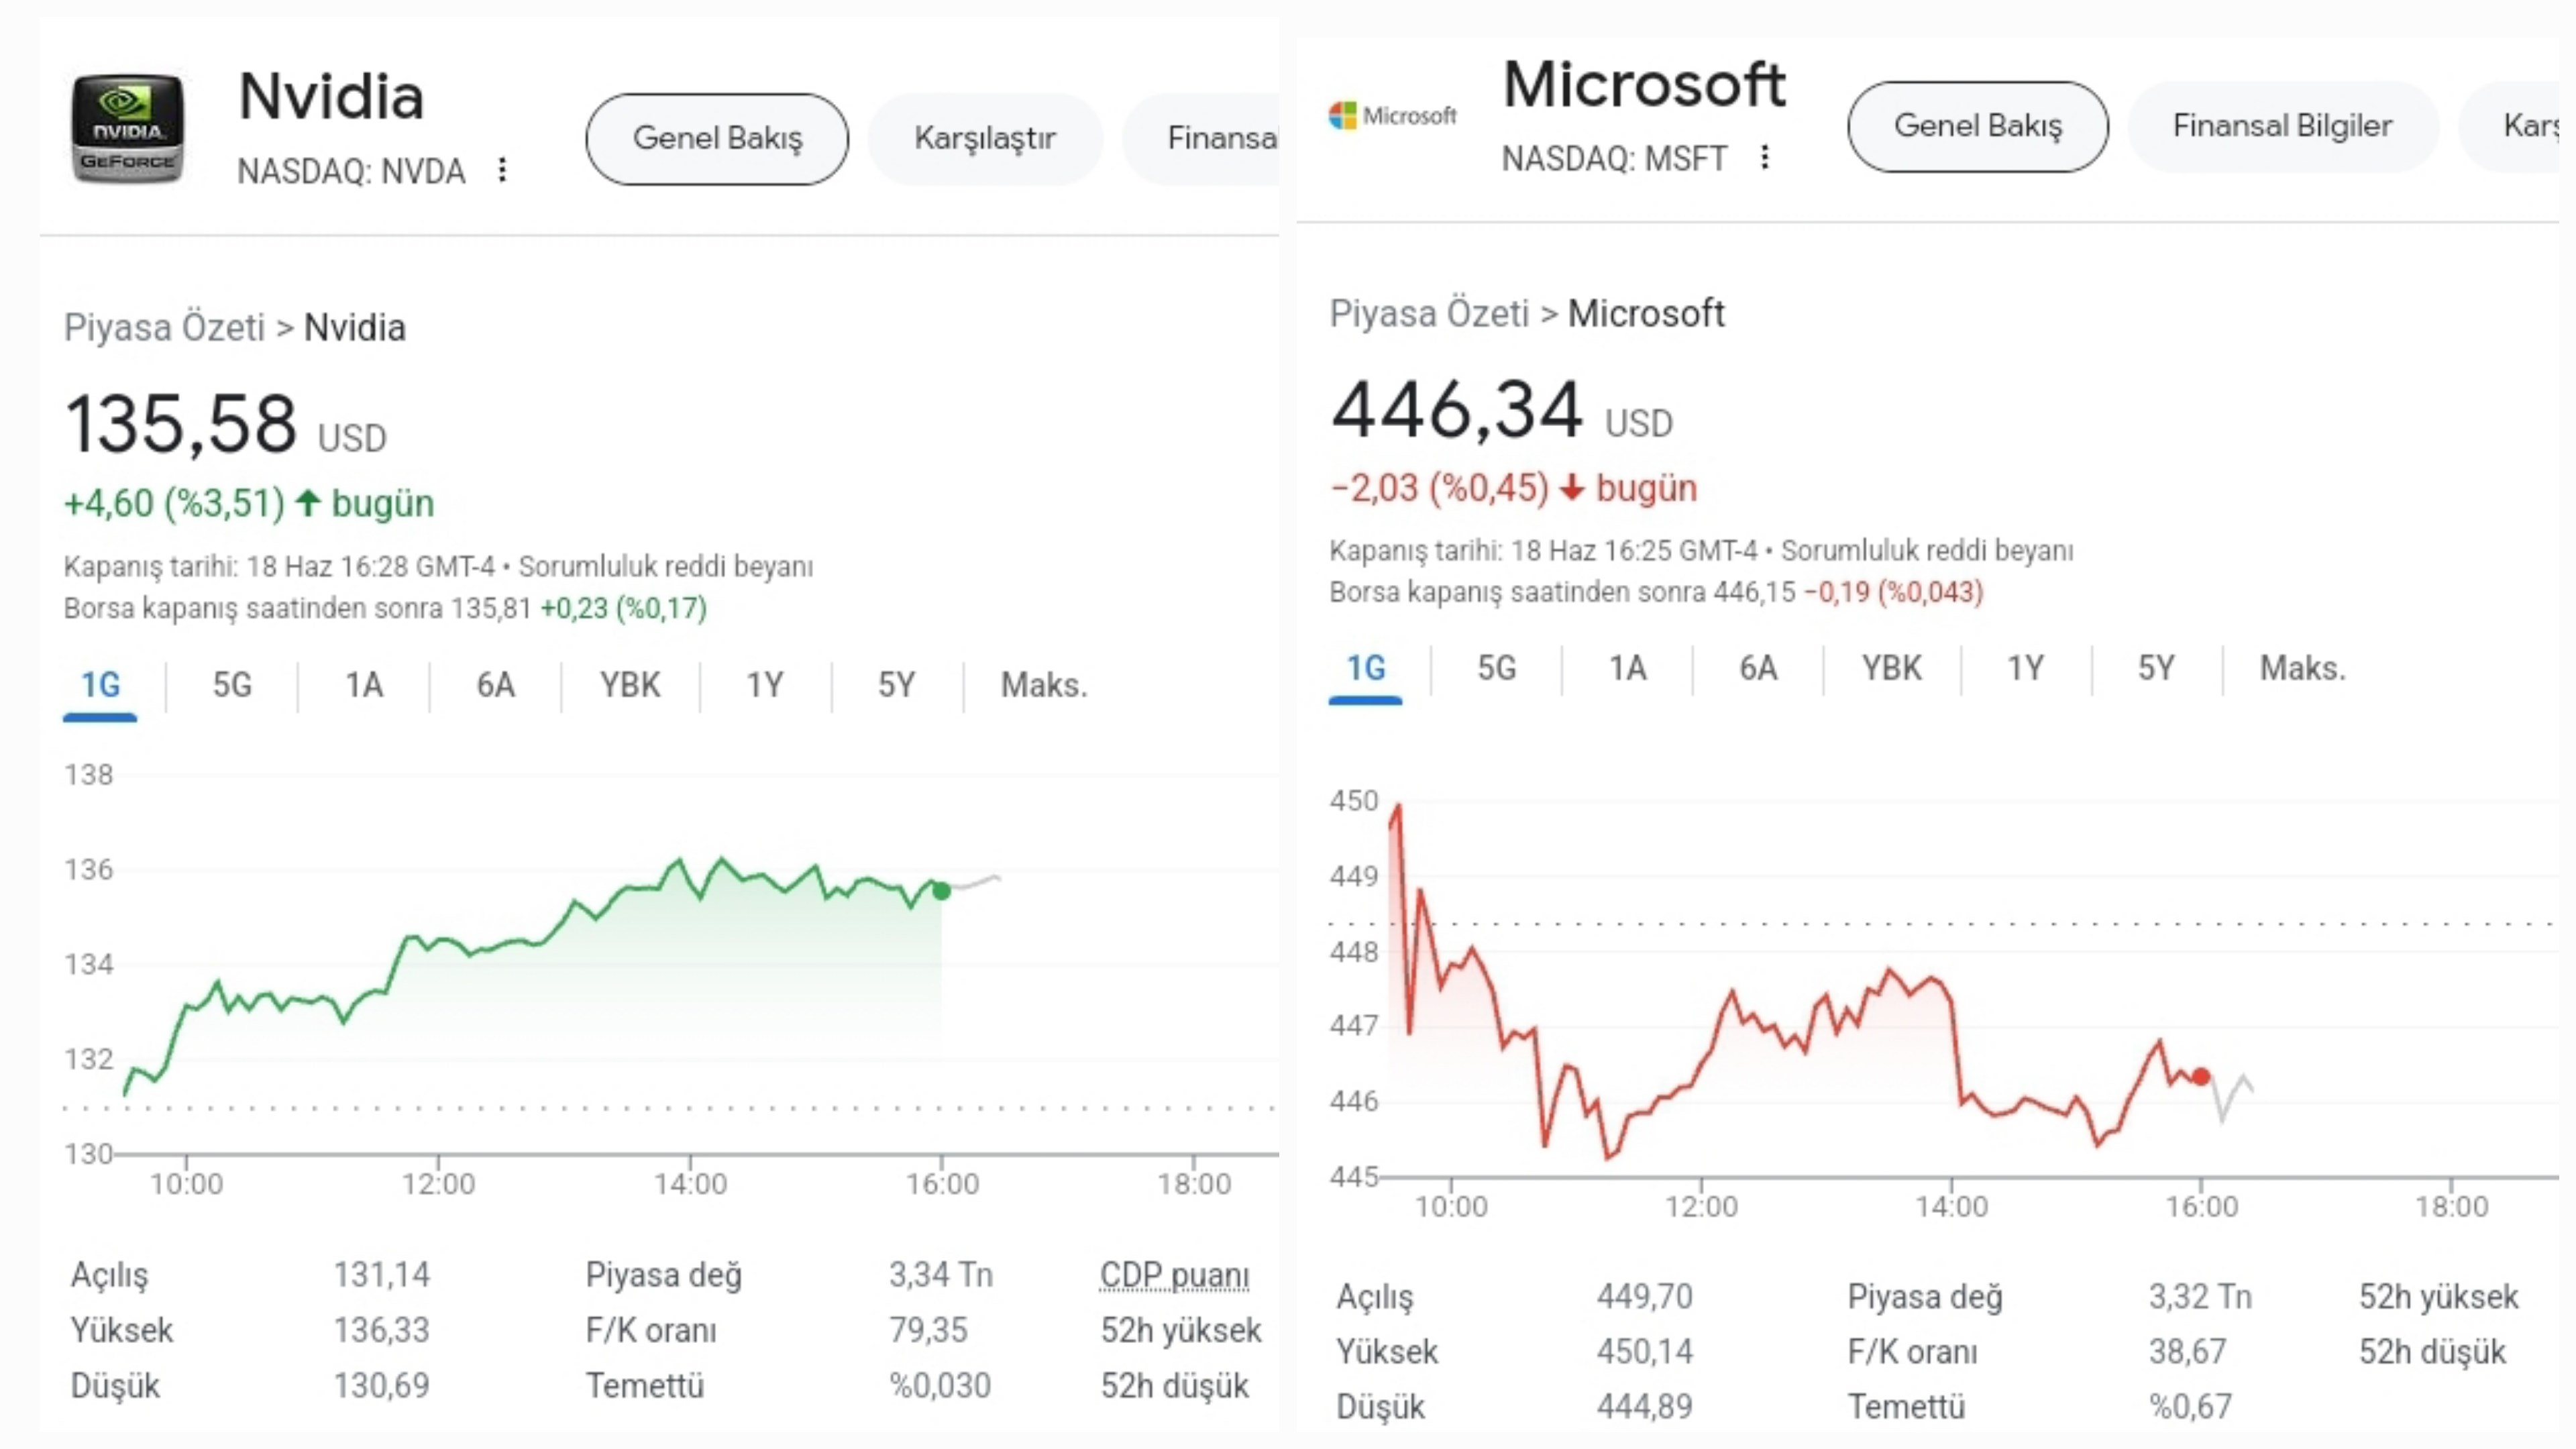The width and height of the screenshot is (2576, 1449).
Task: Click Piyasa Özeti breadcrumb above Nvidia
Action: pos(164,328)
